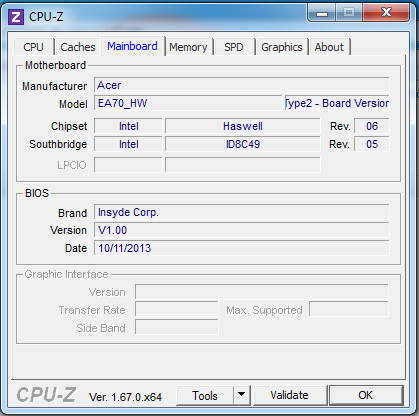The width and height of the screenshot is (419, 416).
Task: Select the BIOS Date field 10/11/2013
Action: click(242, 248)
